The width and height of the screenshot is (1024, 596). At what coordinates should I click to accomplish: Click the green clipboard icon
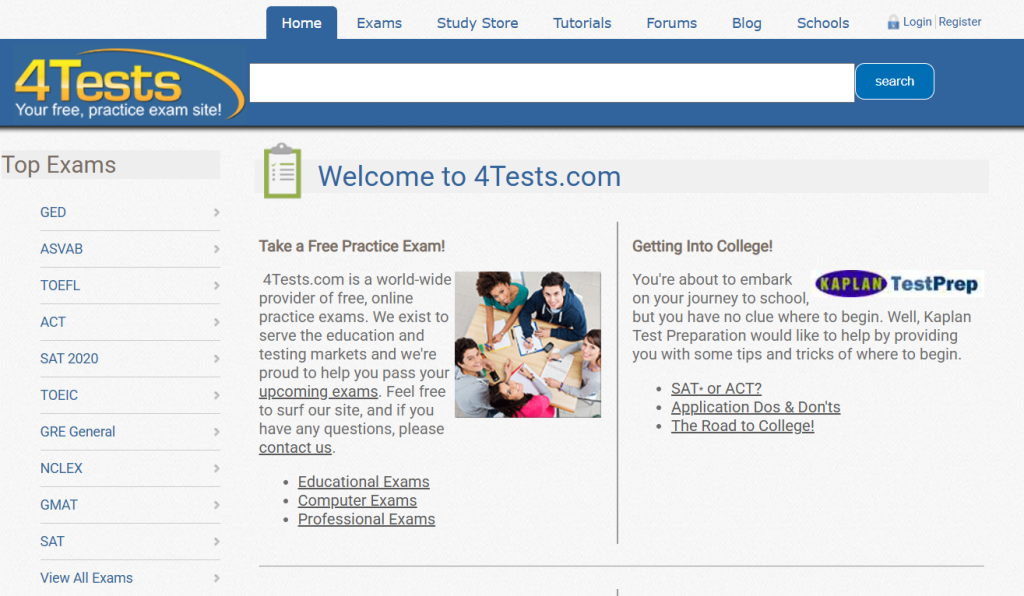click(x=282, y=171)
